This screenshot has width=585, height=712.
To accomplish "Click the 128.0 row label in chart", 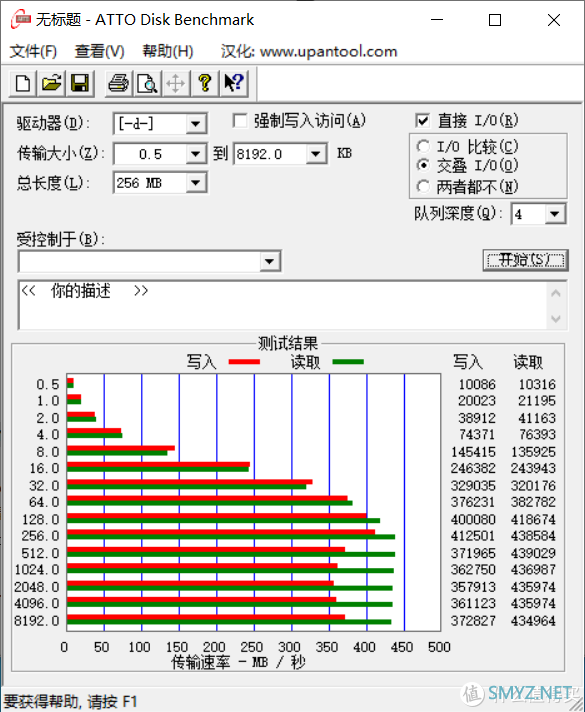I will click(40, 519).
